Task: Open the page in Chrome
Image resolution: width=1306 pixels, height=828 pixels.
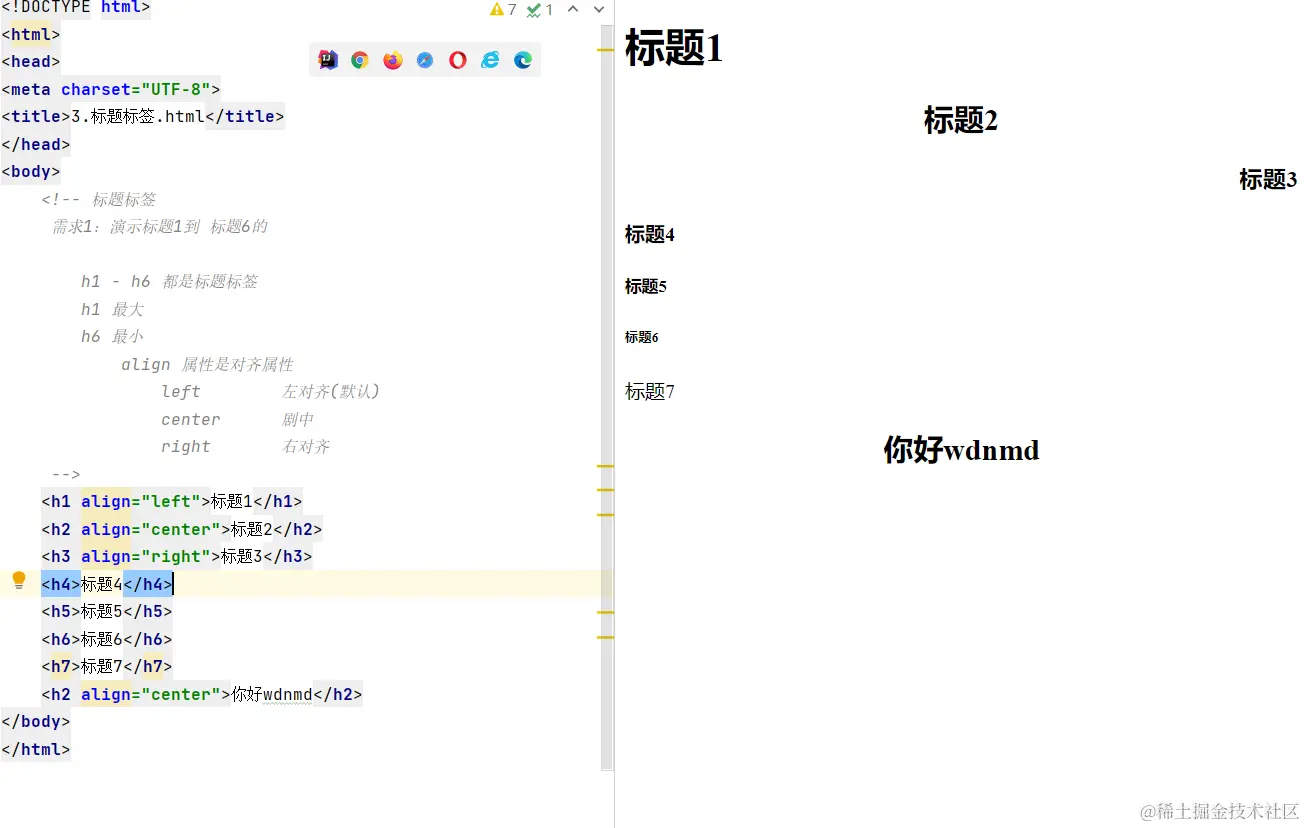Action: tap(360, 60)
